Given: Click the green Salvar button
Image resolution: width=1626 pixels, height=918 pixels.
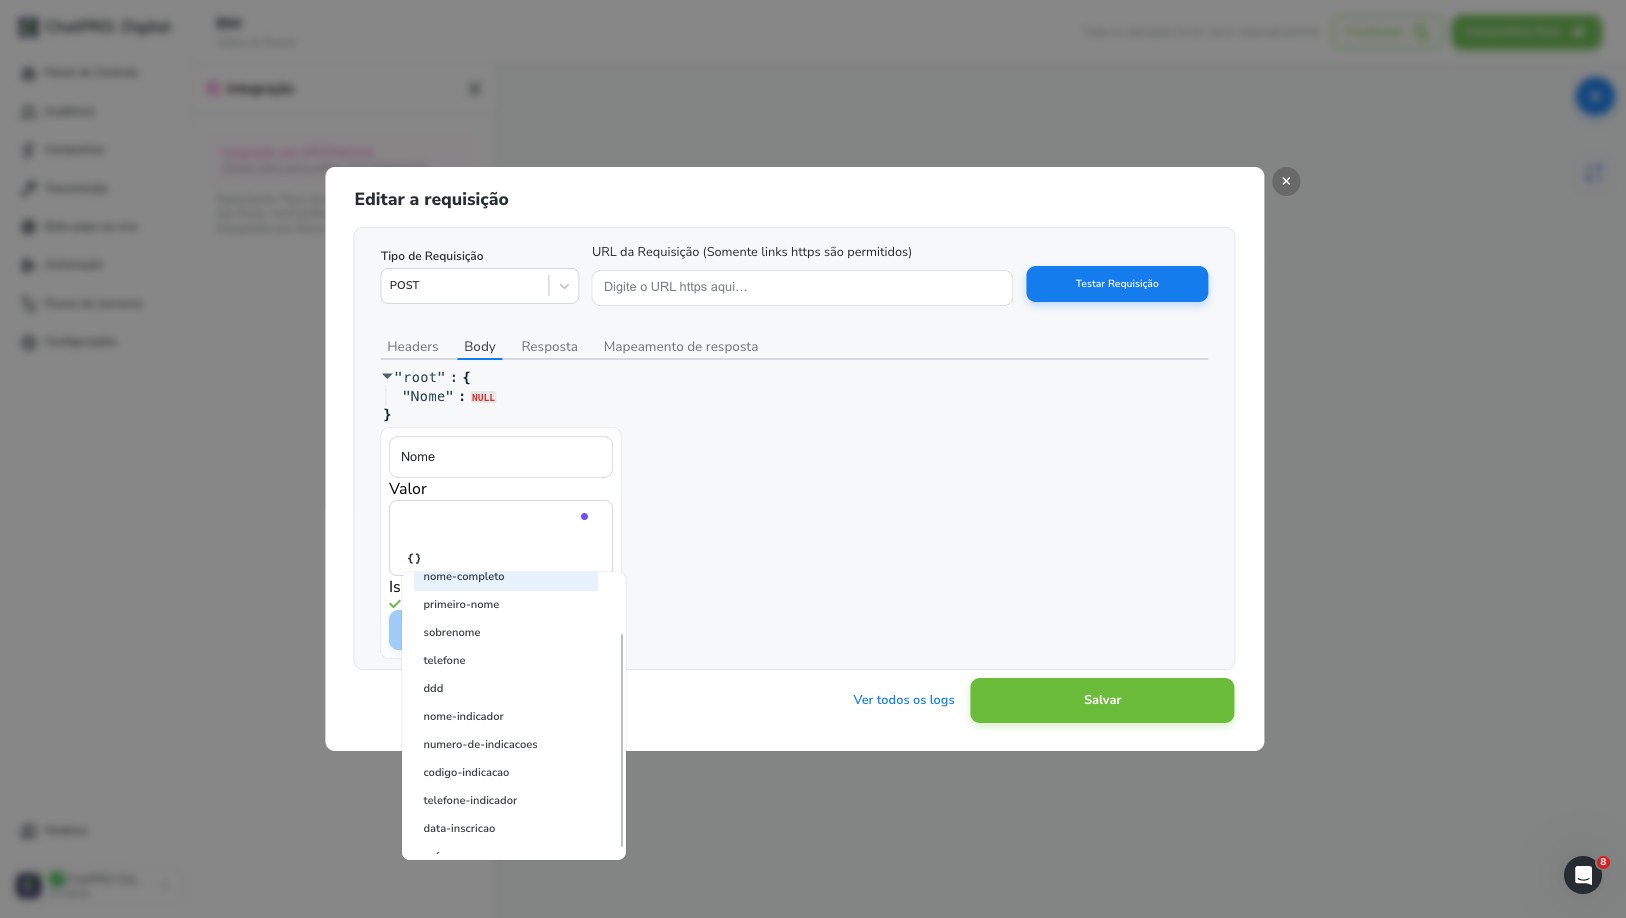Looking at the screenshot, I should coord(1102,700).
